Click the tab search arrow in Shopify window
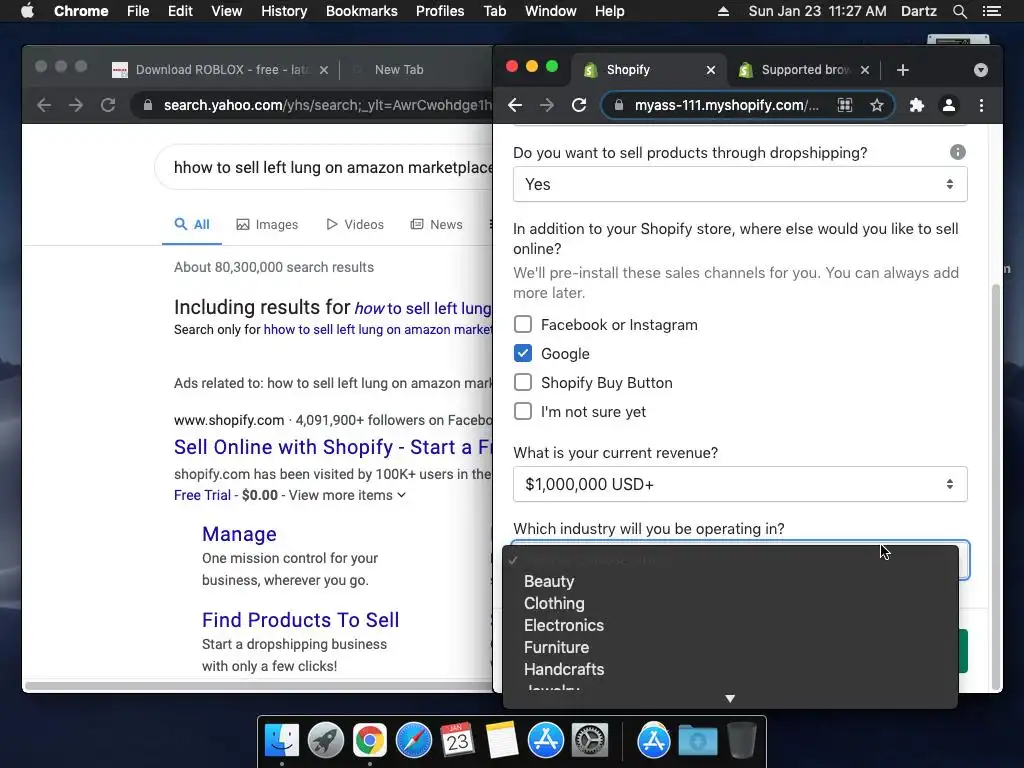The height and width of the screenshot is (768, 1024). point(981,70)
